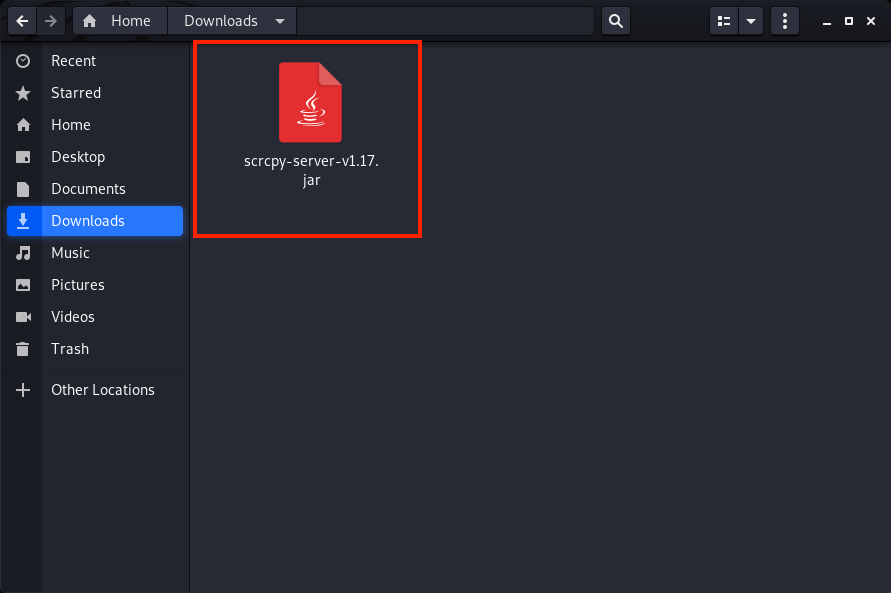
Task: Open Documents in the sidebar
Action: 95,189
